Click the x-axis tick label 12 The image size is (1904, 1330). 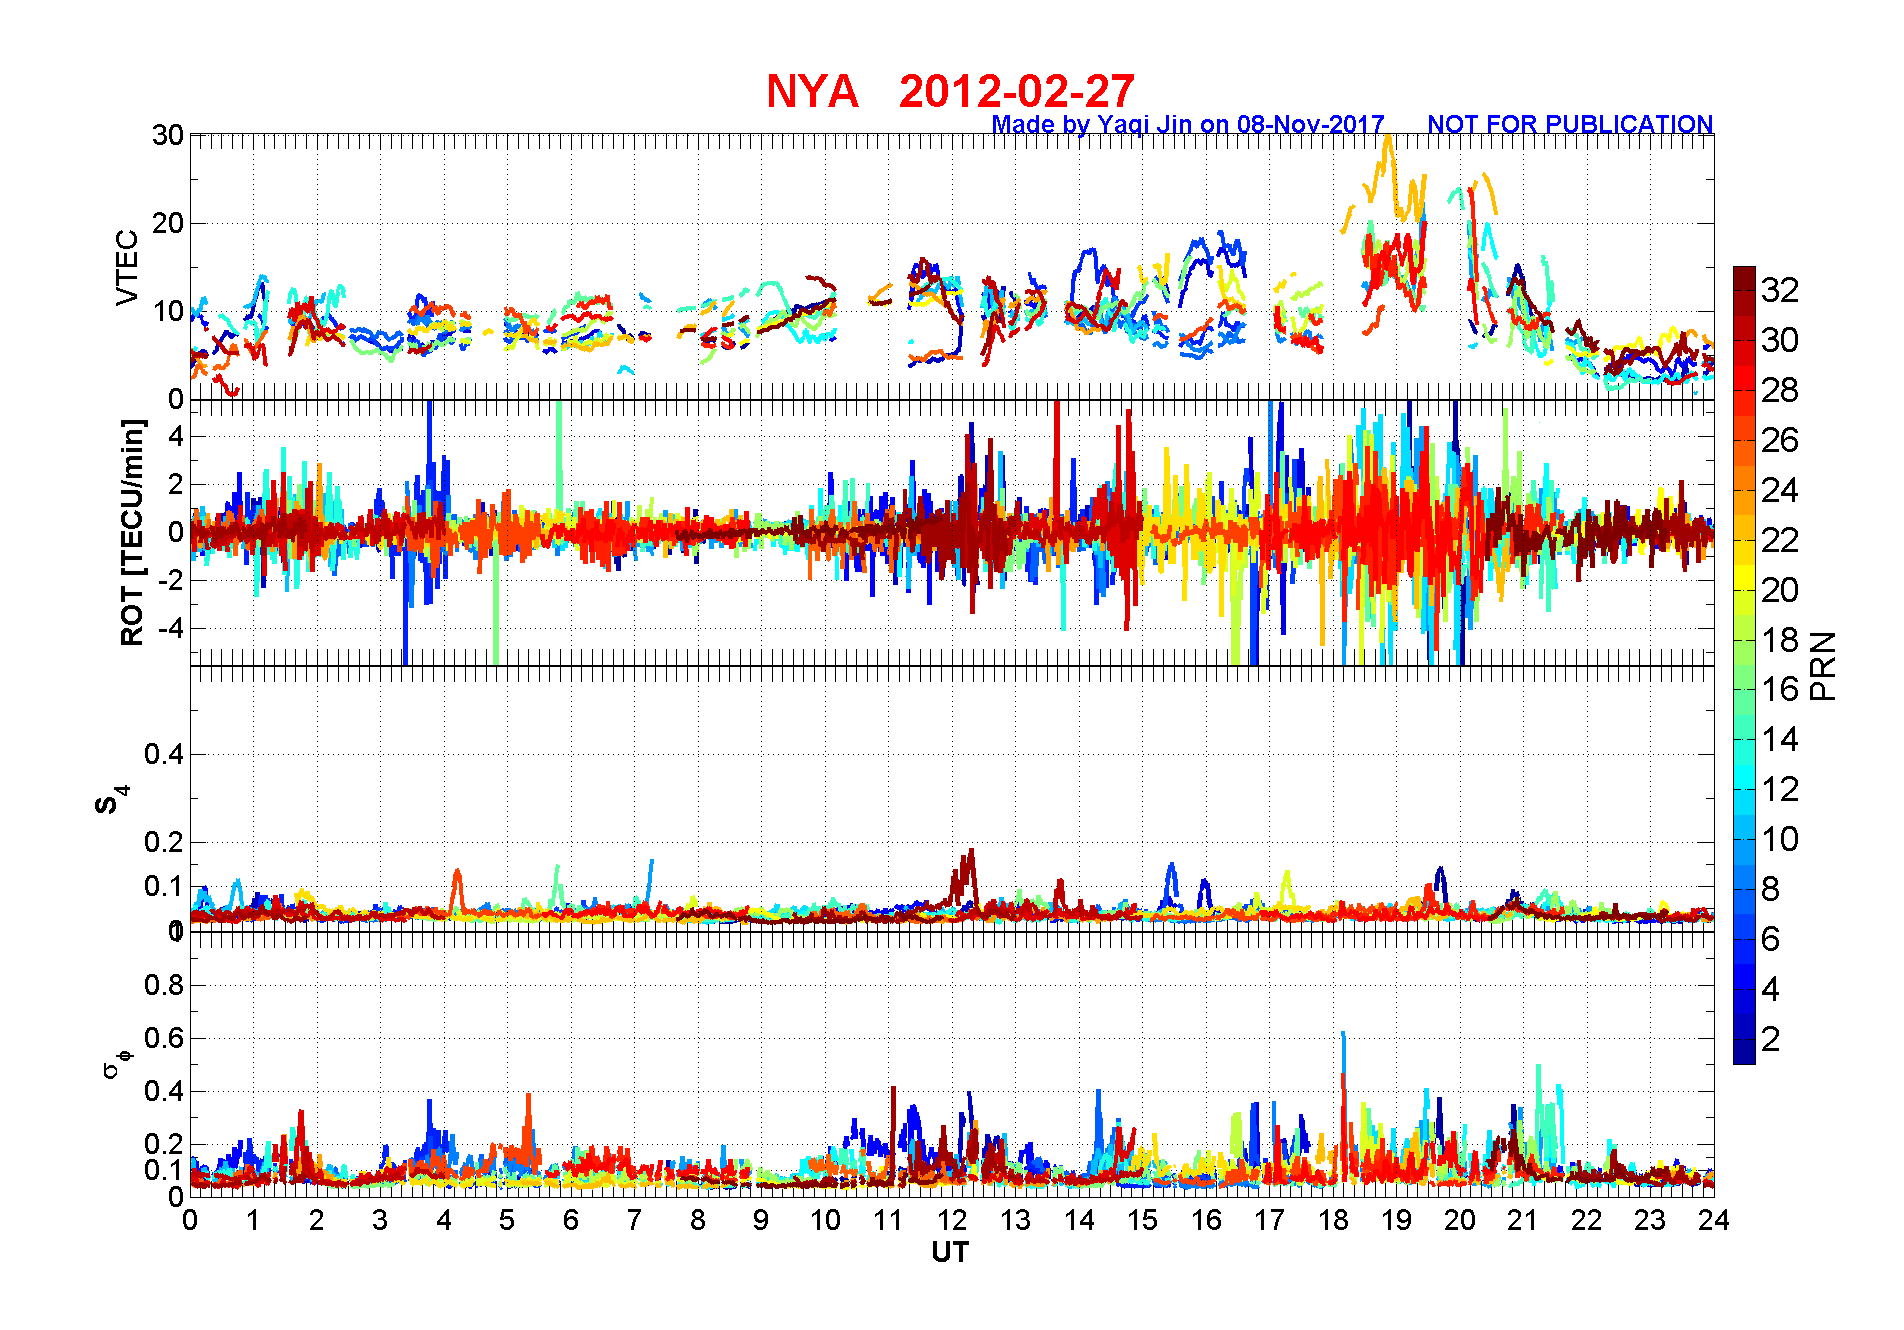(952, 1220)
